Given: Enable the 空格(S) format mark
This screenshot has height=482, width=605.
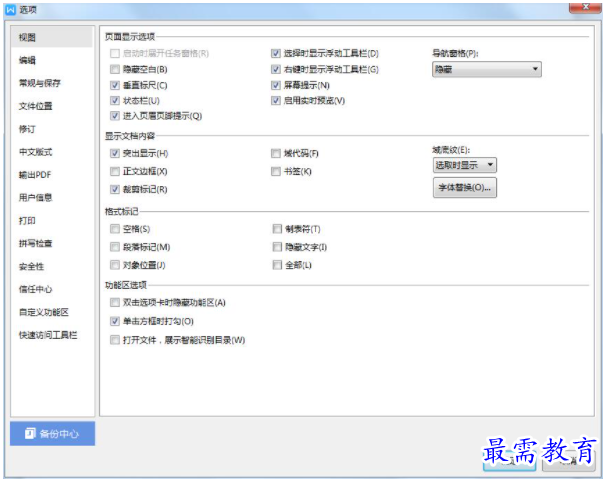Looking at the screenshot, I should pos(115,229).
